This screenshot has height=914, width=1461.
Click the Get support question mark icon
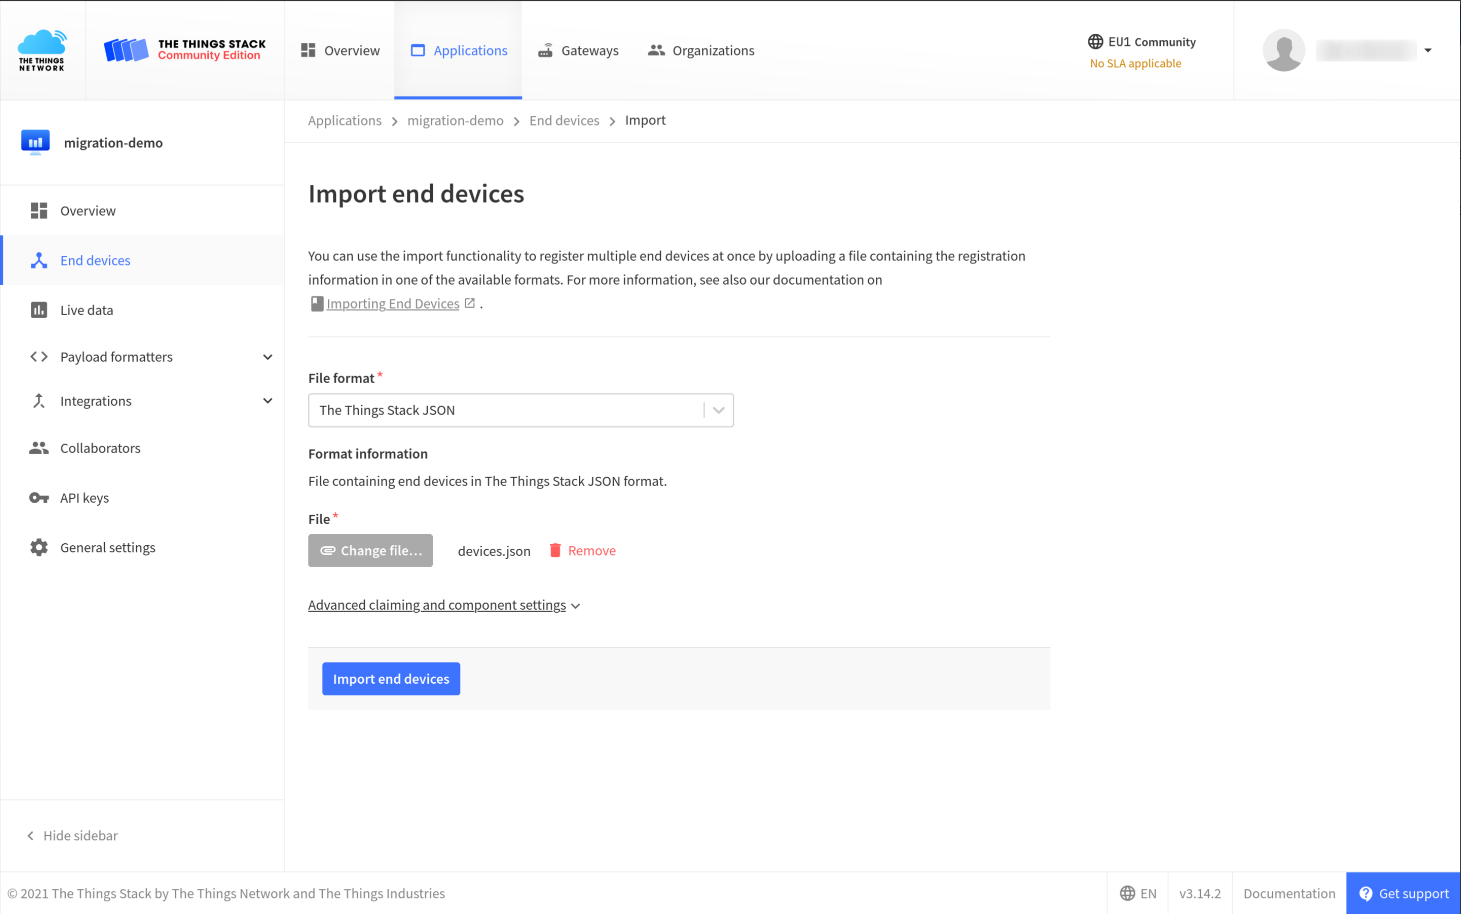1366,893
